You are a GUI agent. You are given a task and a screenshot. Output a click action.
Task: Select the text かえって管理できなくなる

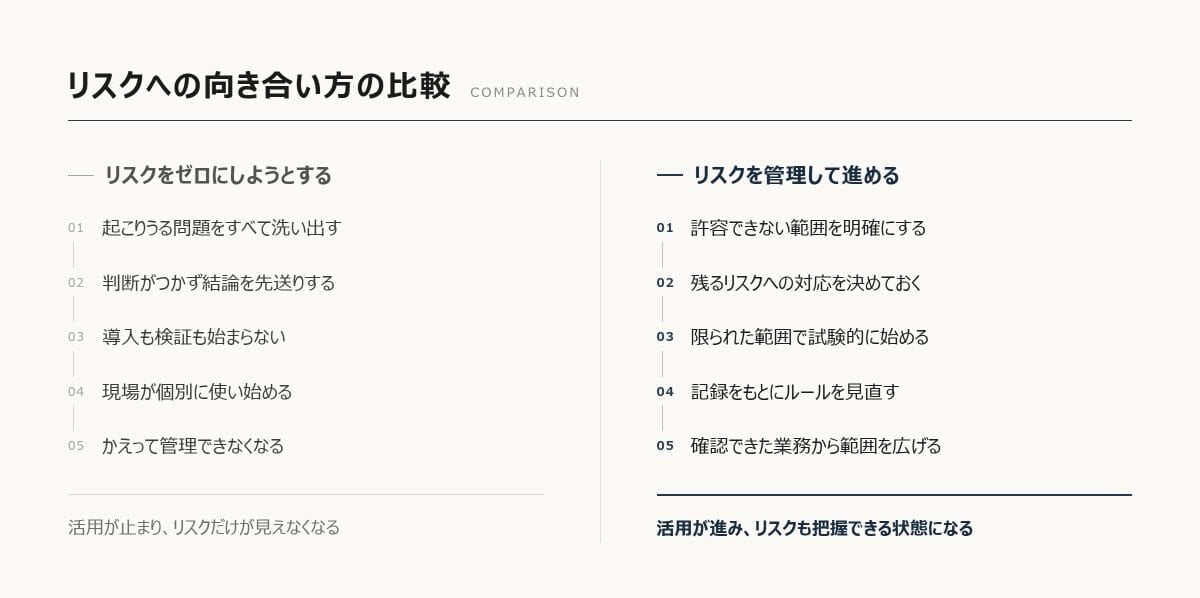[x=193, y=446]
